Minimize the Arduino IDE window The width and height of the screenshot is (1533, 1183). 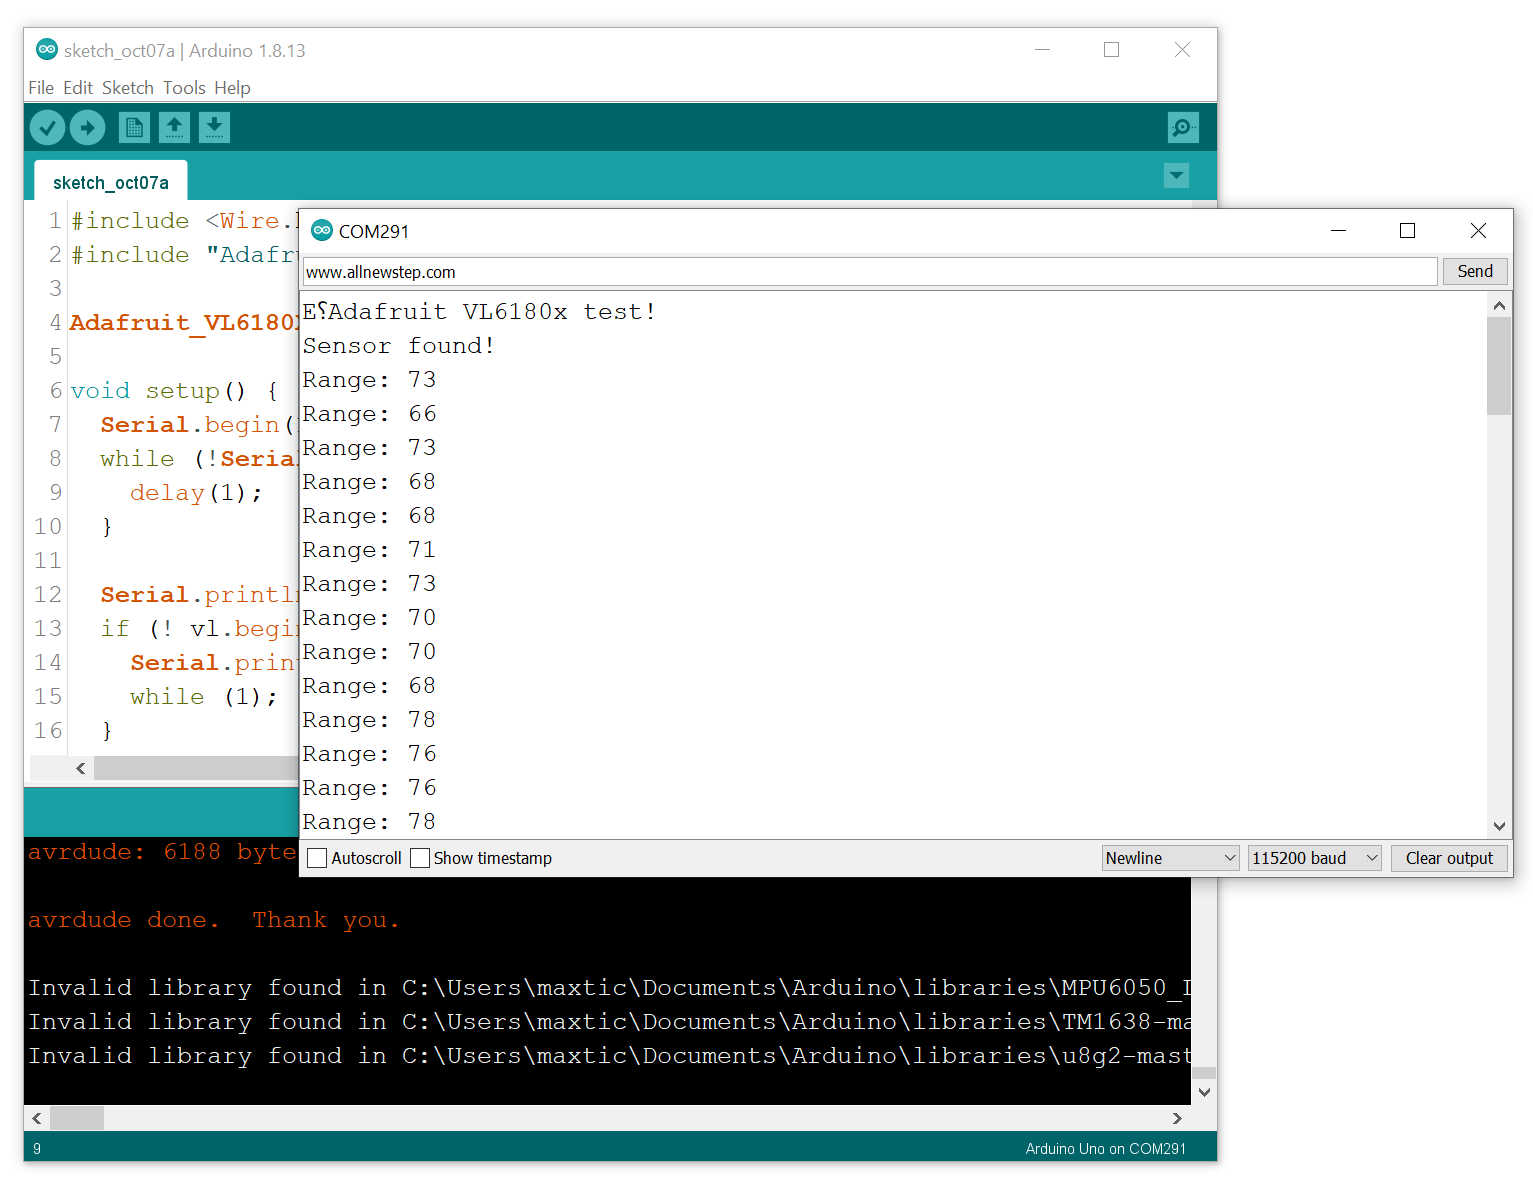(x=1042, y=49)
